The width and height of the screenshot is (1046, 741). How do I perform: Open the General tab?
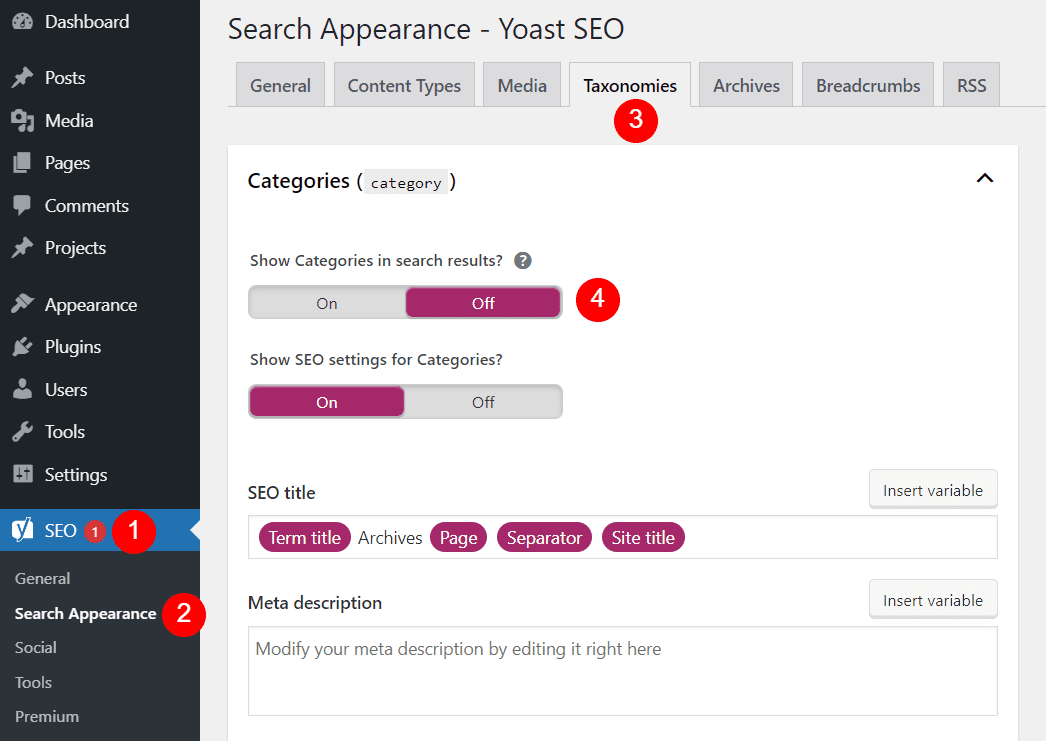pos(280,85)
